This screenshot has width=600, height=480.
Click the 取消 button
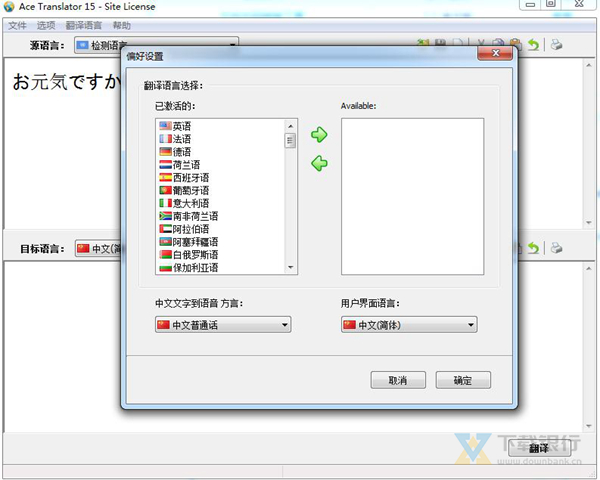pos(398,380)
